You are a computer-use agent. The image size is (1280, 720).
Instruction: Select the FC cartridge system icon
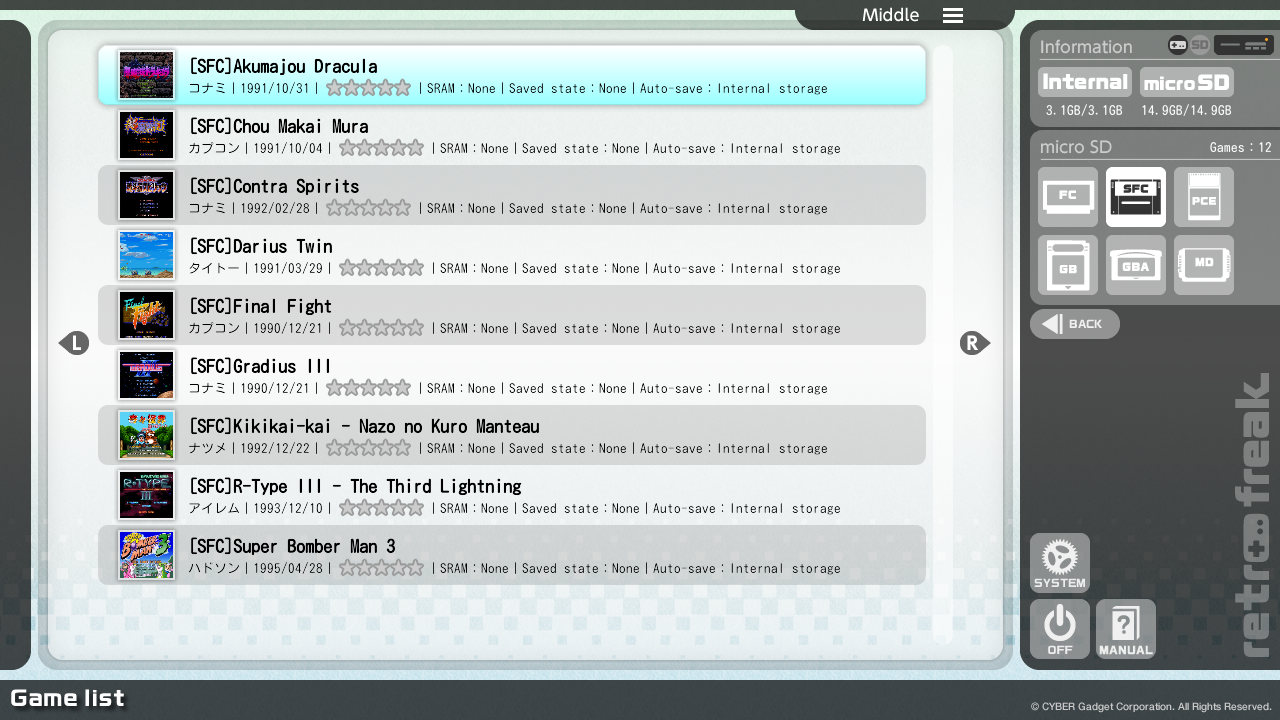coord(1067,197)
